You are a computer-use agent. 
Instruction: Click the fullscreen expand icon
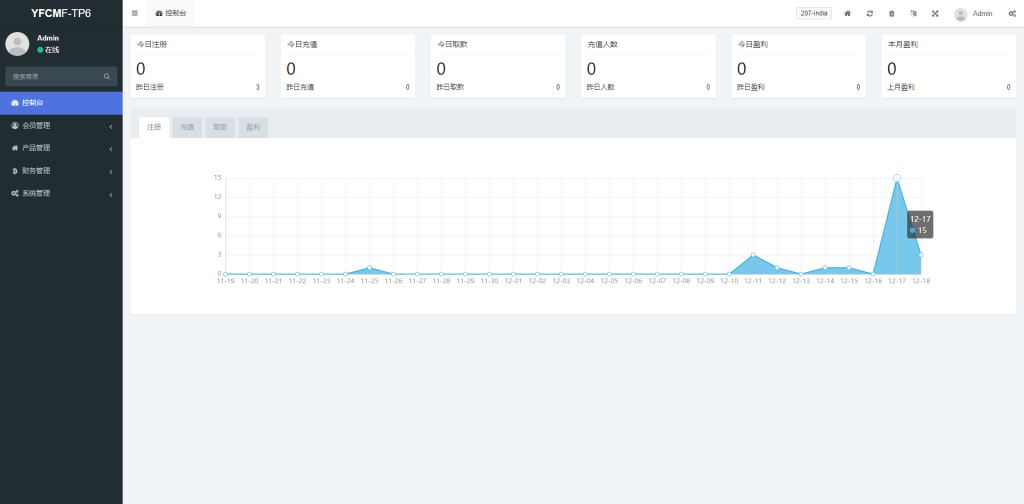[x=935, y=13]
